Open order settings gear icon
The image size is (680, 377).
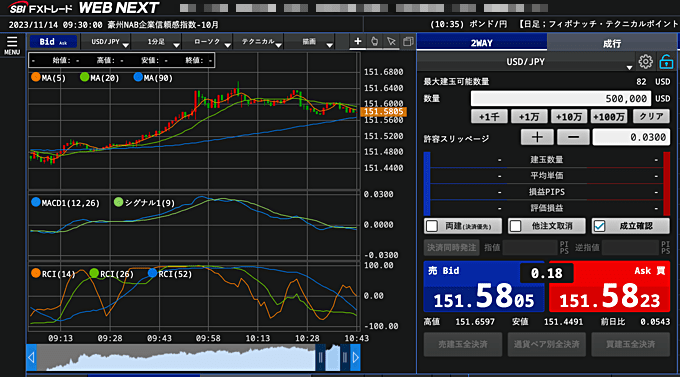pyautogui.click(x=645, y=62)
